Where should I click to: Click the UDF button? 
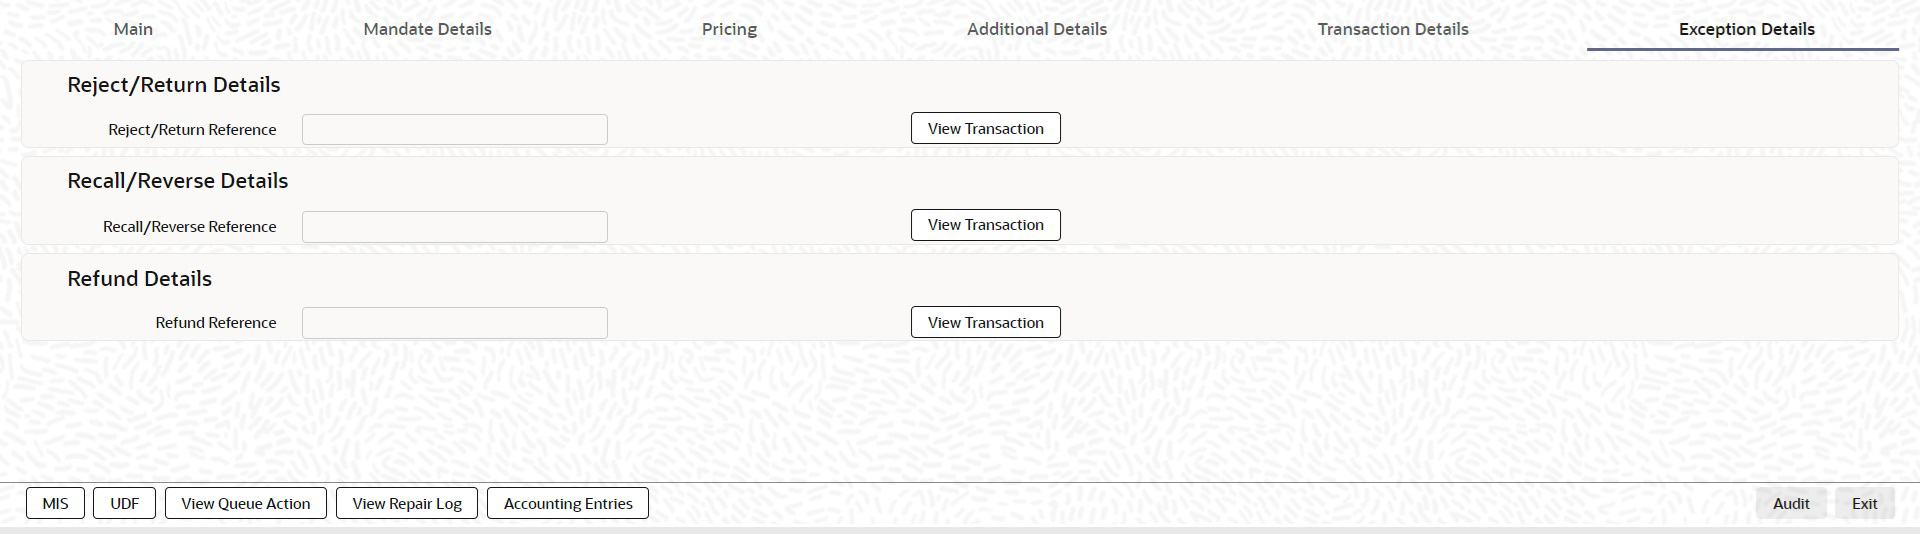[x=124, y=503]
